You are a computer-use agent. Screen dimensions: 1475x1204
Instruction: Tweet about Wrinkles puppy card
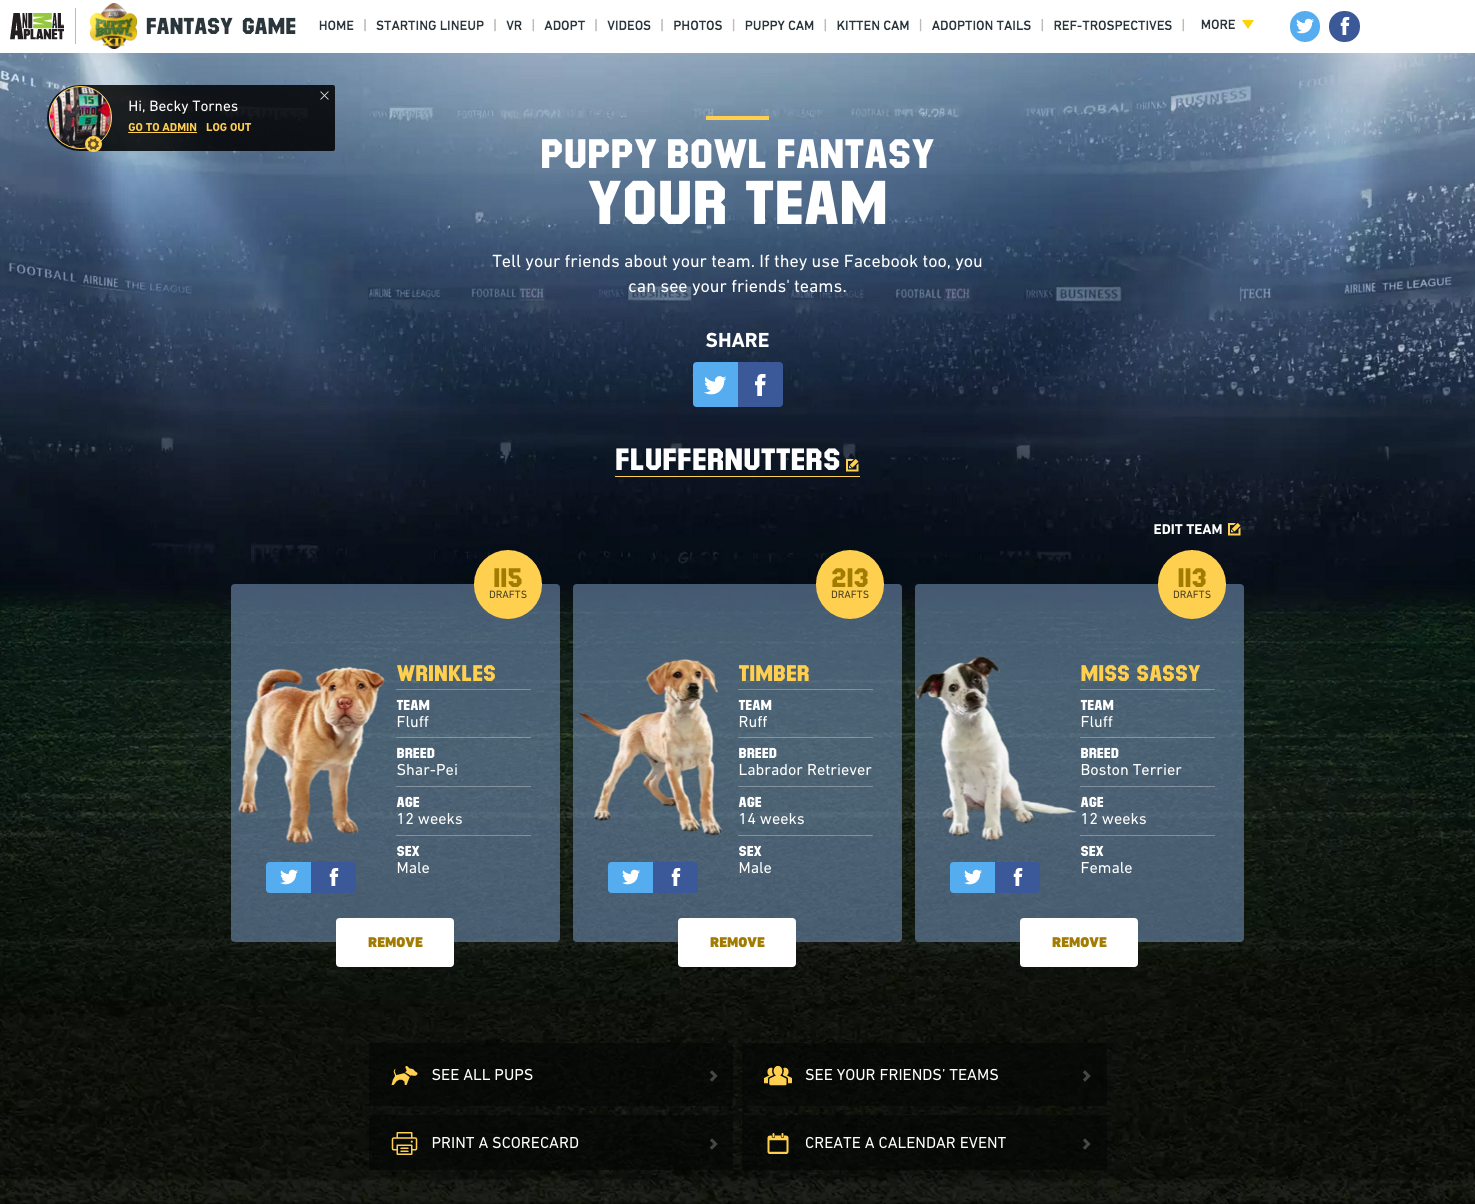(x=288, y=877)
